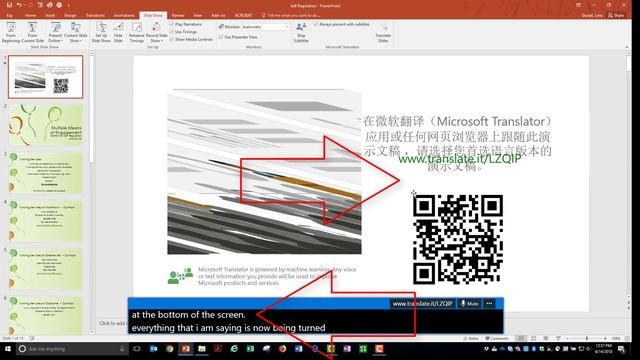Open subtitle bar more options (…)
Viewport: 640px width, 360px height.
click(x=489, y=303)
